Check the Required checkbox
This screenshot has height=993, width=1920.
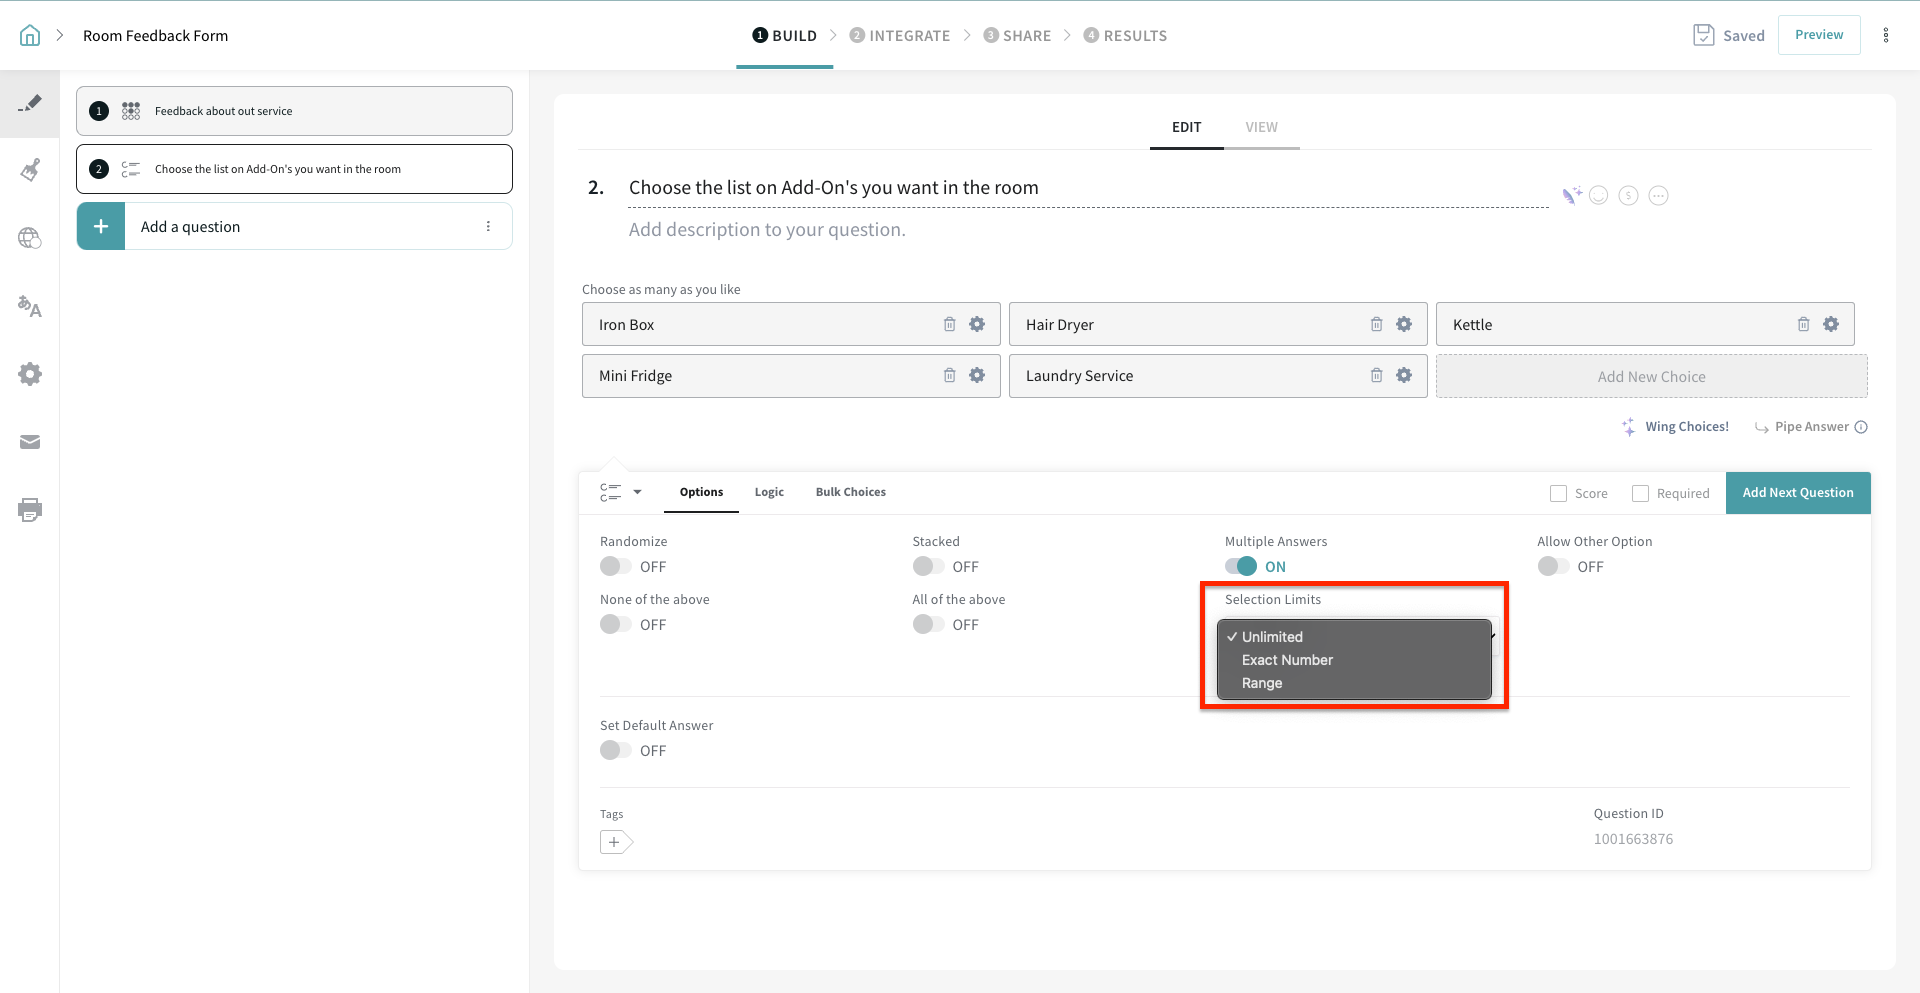pyautogui.click(x=1640, y=493)
